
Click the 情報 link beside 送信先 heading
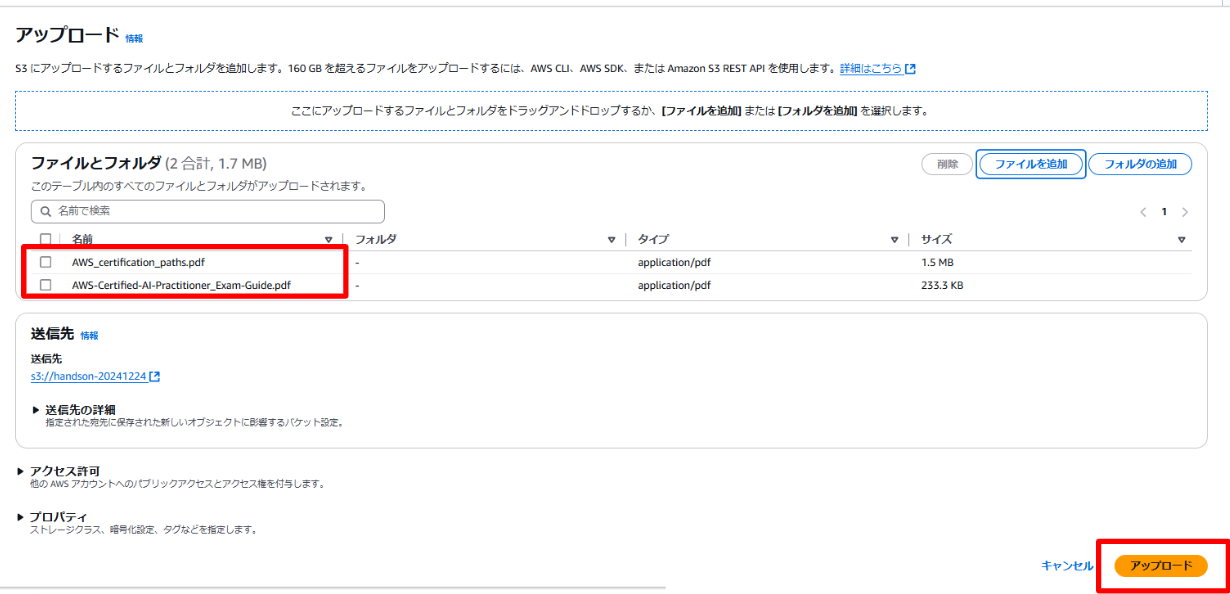(89, 336)
